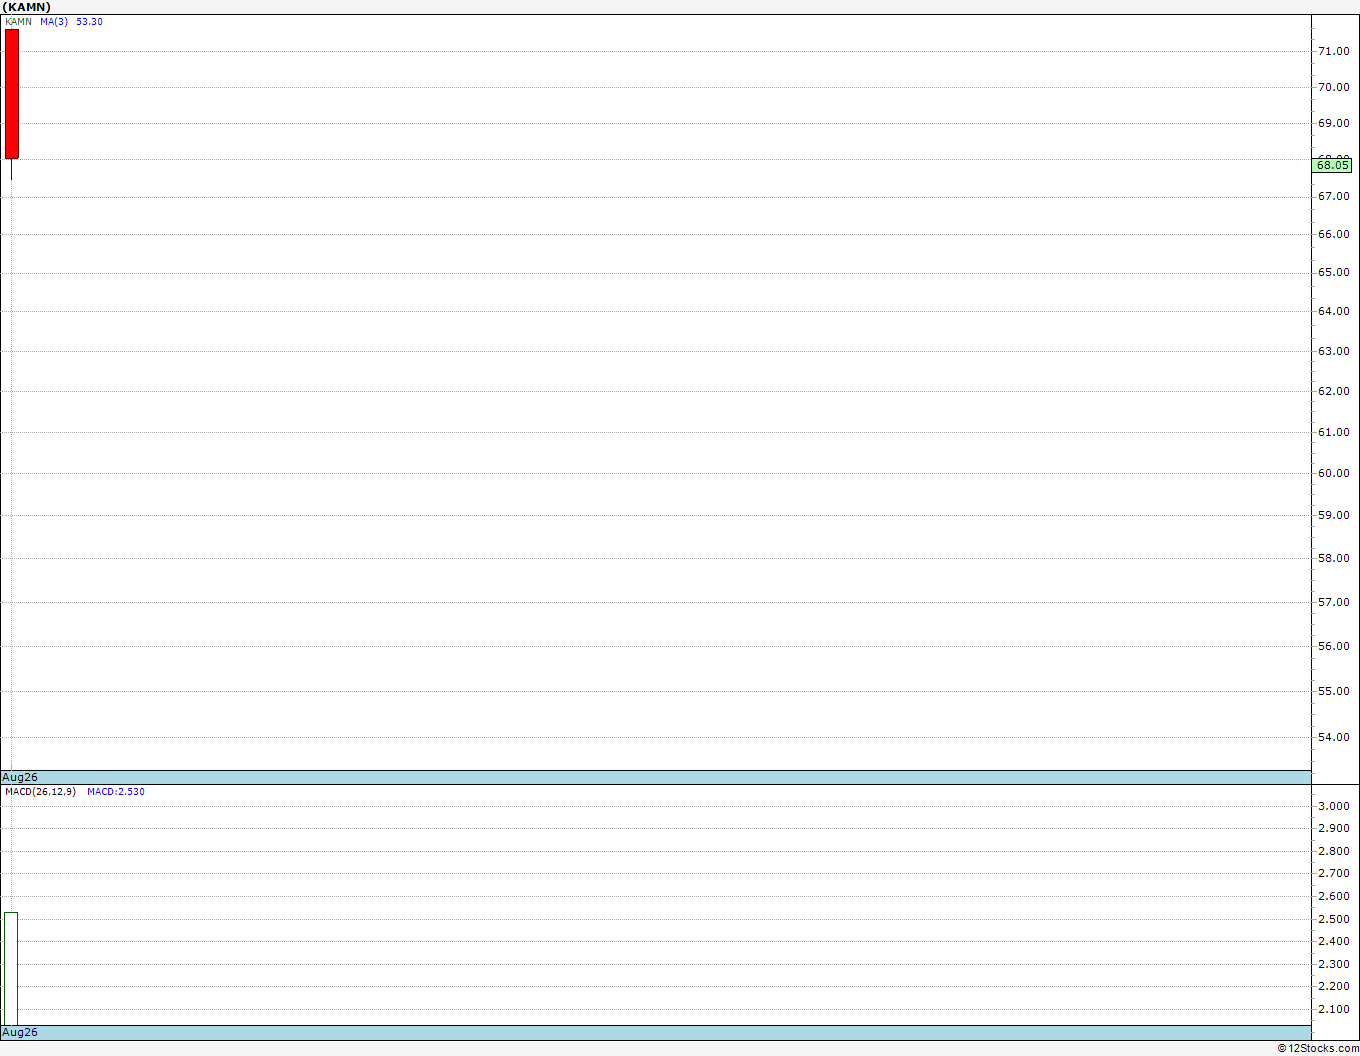The width and height of the screenshot is (1360, 1056).
Task: Select the 68.05 current price label
Action: (x=1333, y=165)
